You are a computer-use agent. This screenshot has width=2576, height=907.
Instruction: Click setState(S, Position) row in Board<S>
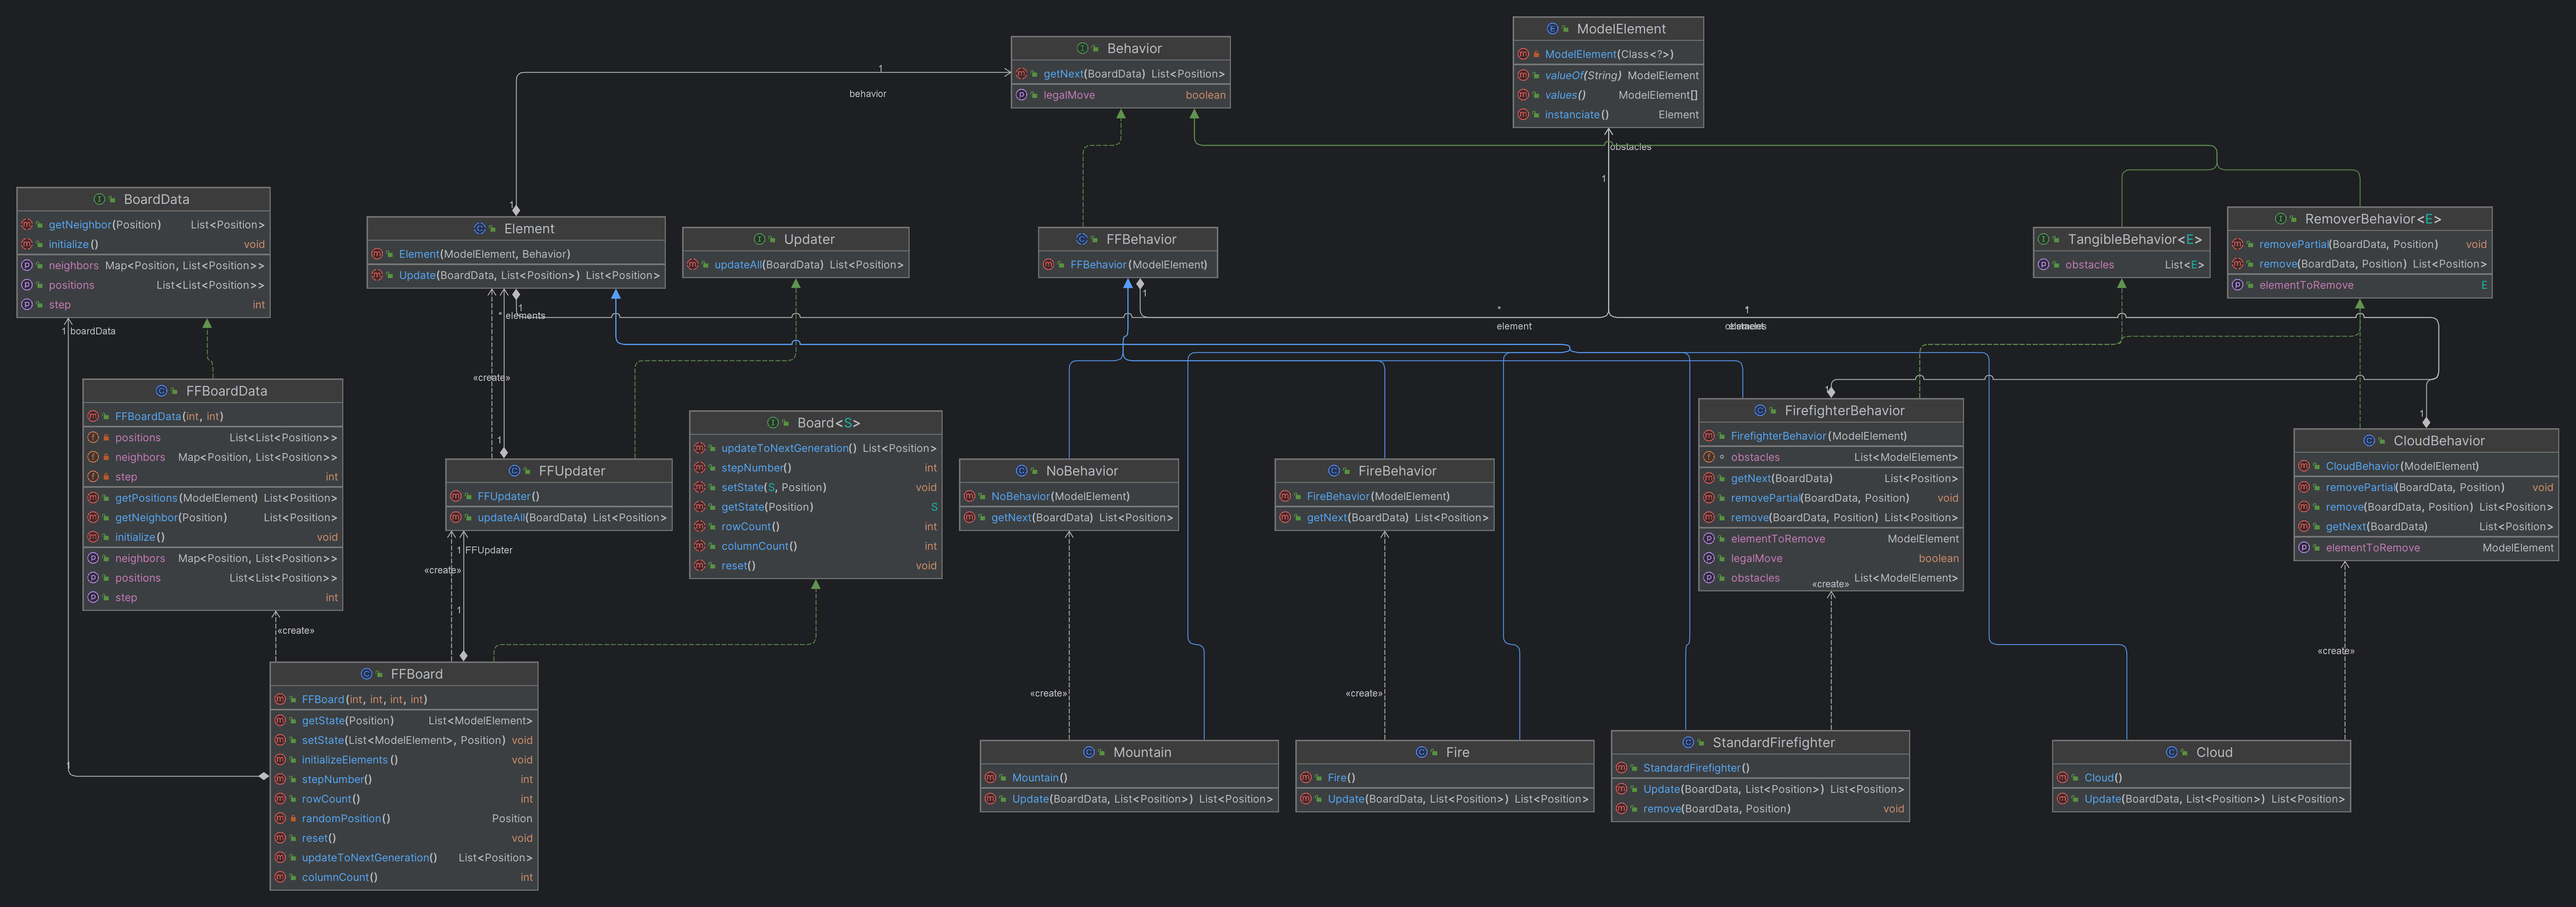coord(816,488)
